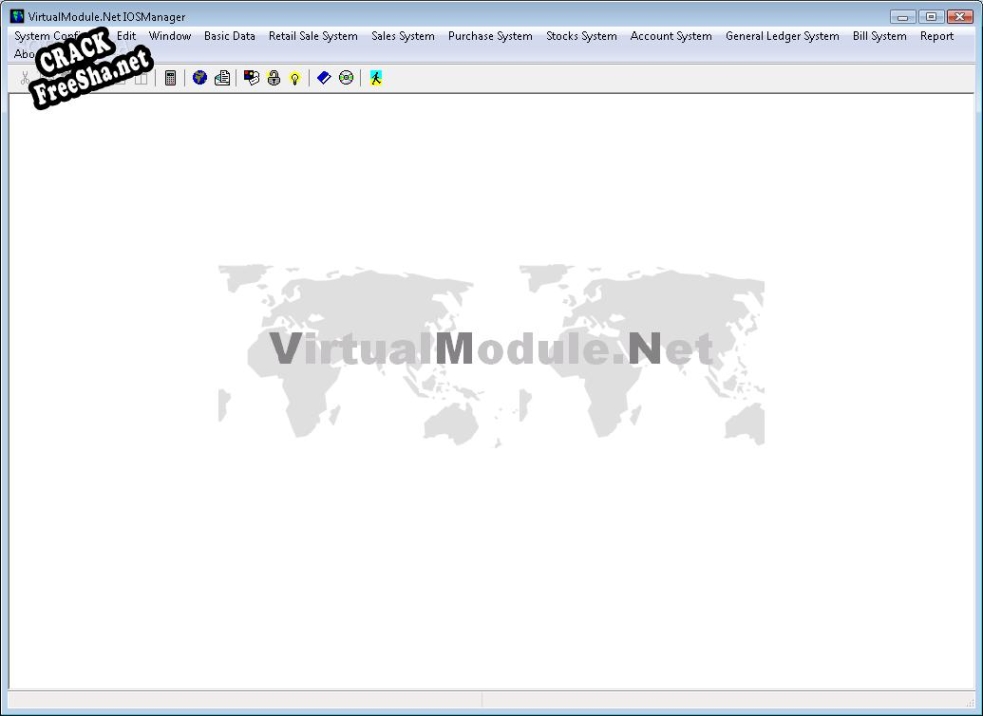Click the padlock icon in toolbar
This screenshot has height=716, width=983.
[x=274, y=78]
